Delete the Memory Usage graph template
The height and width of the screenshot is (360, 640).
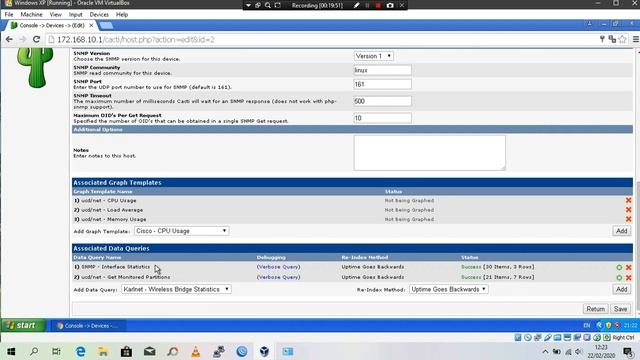point(629,219)
